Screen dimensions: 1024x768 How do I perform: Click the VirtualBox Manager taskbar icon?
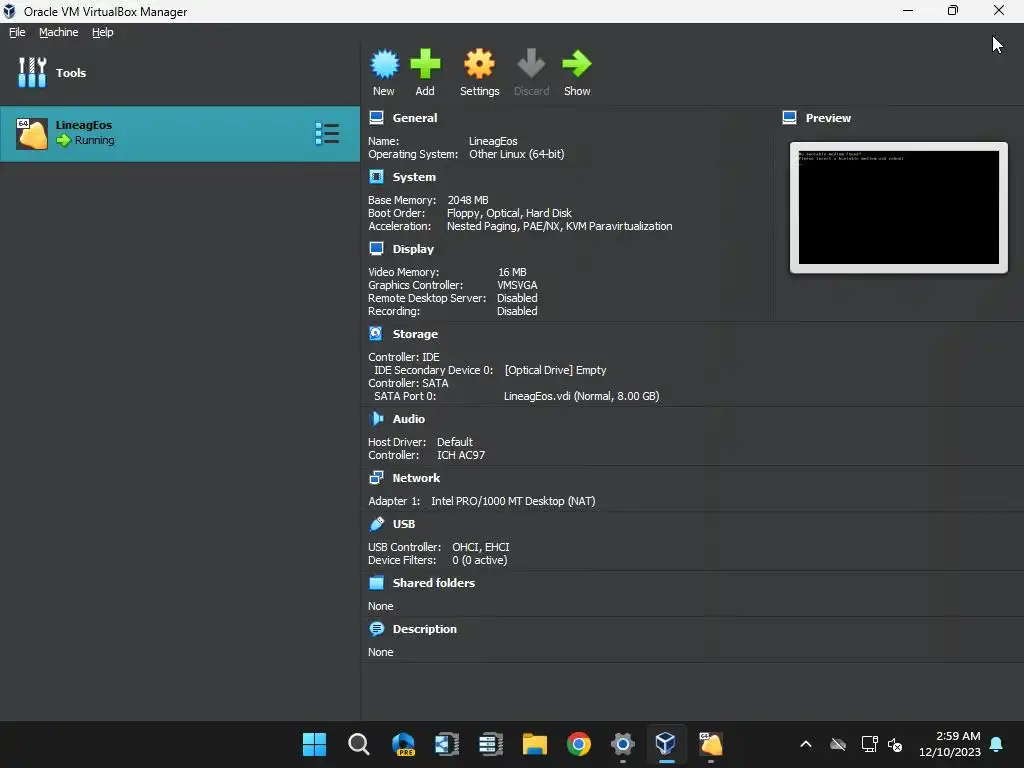pos(666,744)
